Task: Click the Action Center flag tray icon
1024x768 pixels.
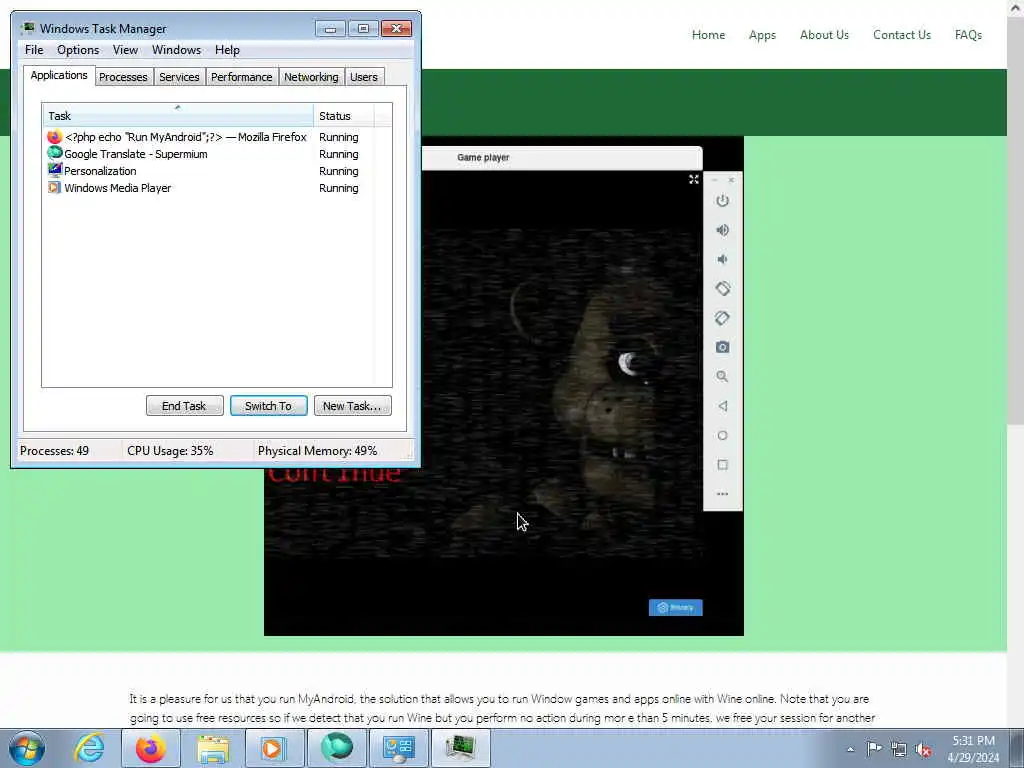Action: tap(874, 748)
